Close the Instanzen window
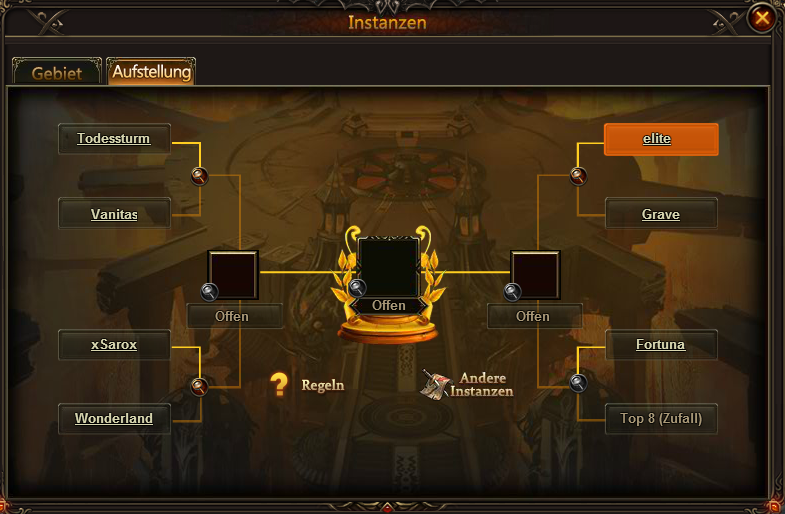The width and height of the screenshot is (785, 514). click(x=762, y=19)
